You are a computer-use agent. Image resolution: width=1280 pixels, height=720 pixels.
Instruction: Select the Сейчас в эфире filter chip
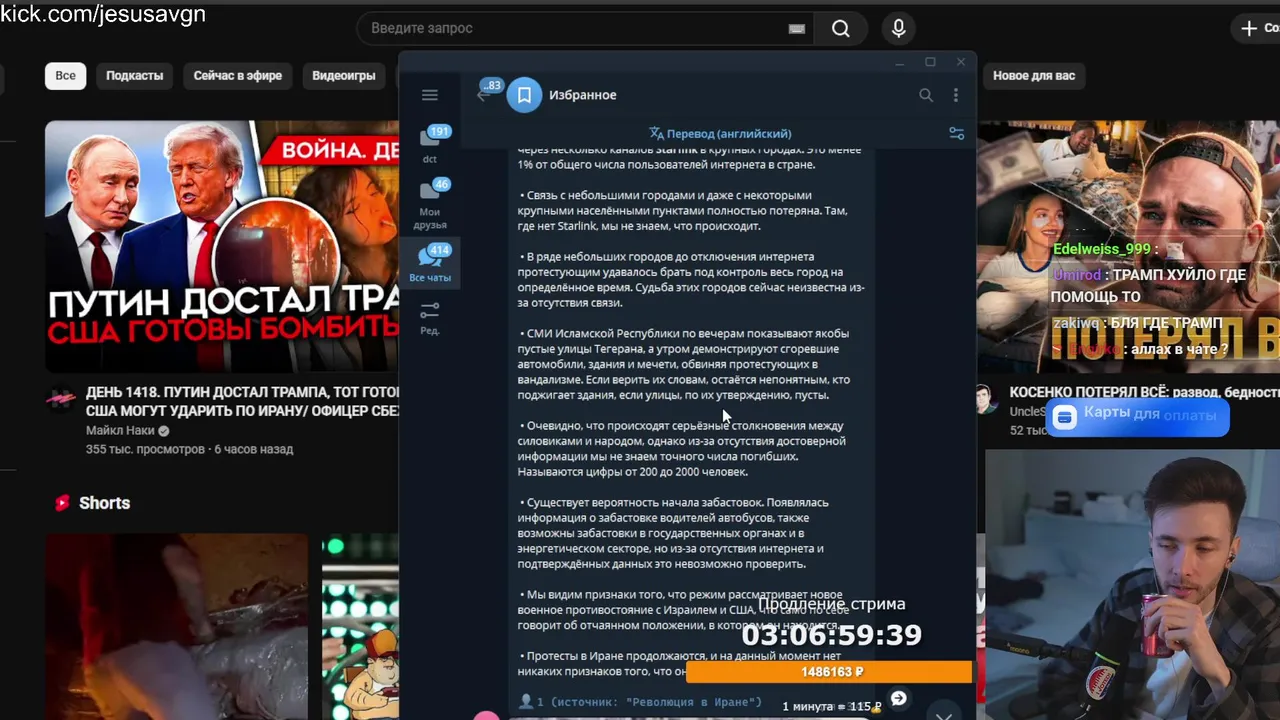click(237, 76)
